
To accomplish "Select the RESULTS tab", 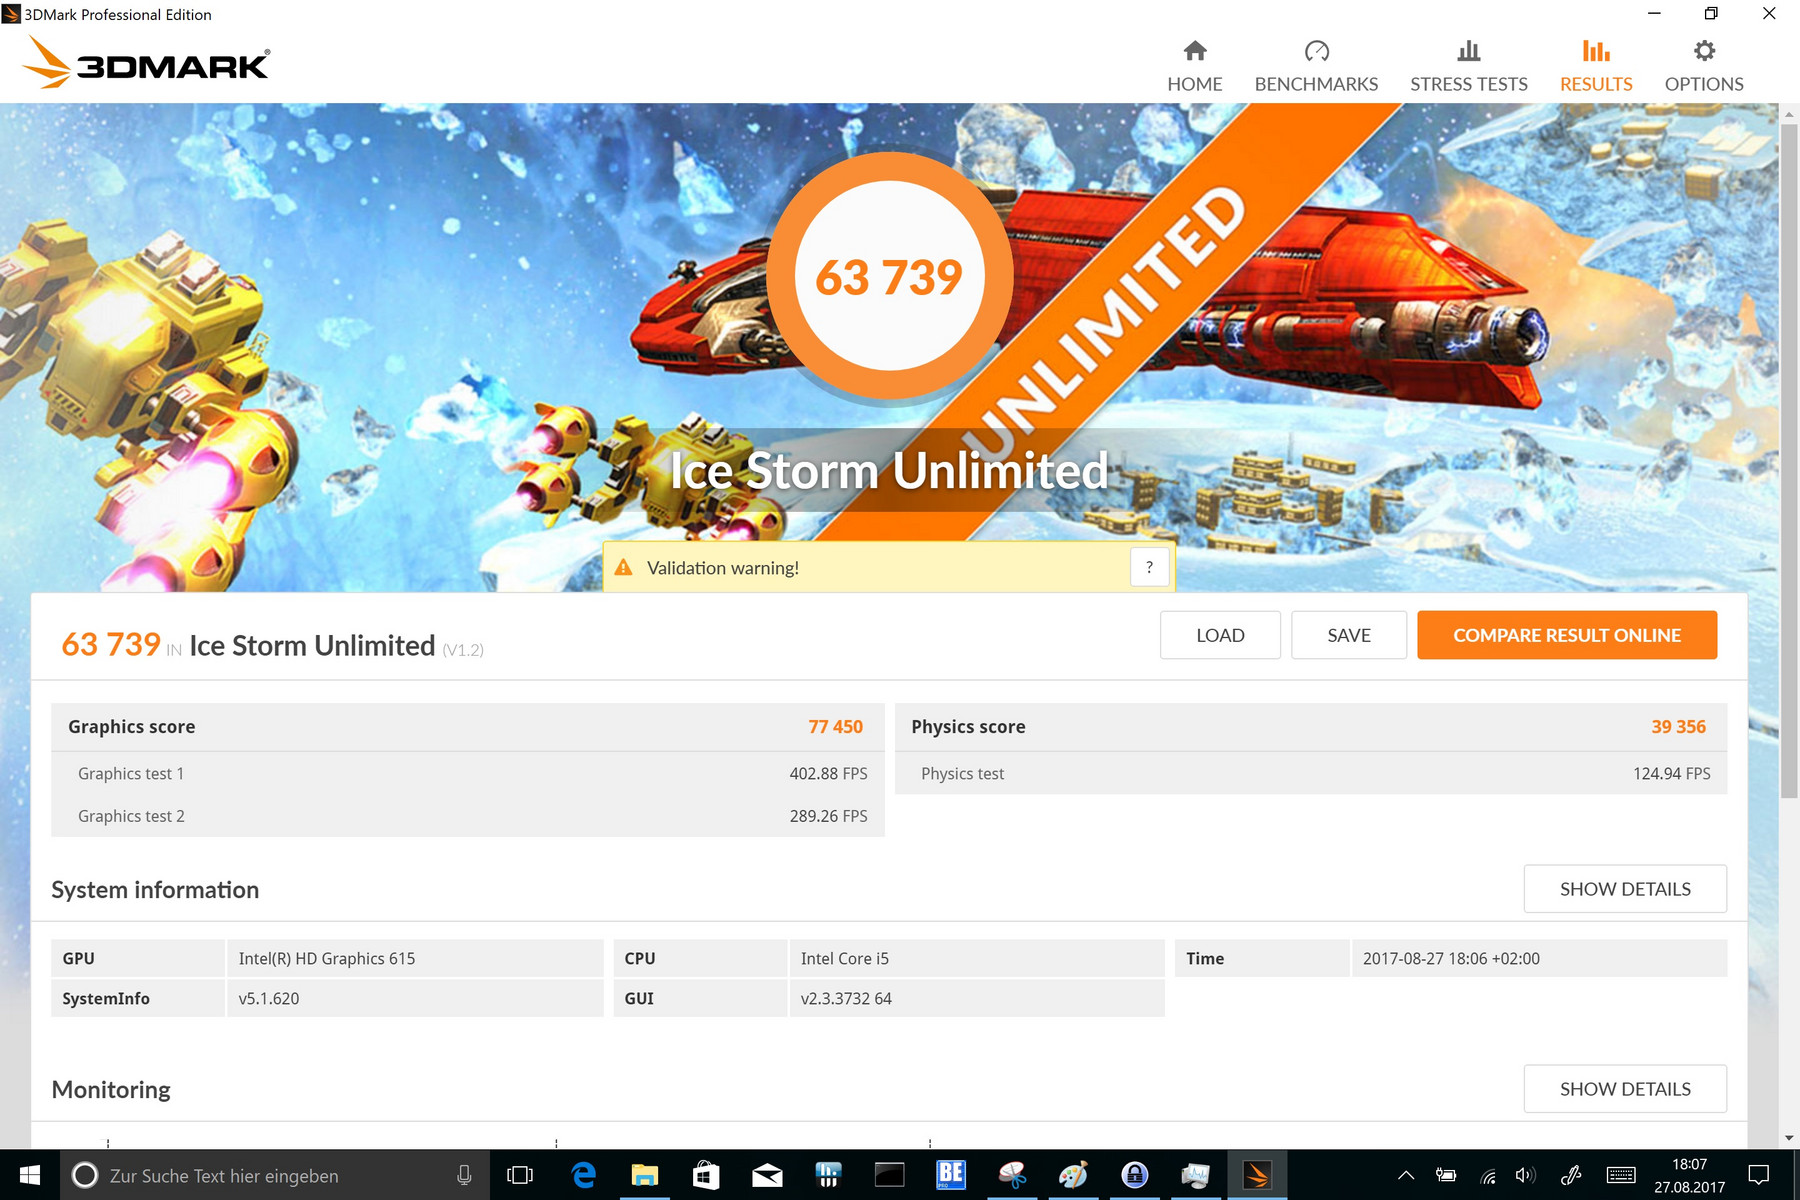I will [x=1596, y=67].
